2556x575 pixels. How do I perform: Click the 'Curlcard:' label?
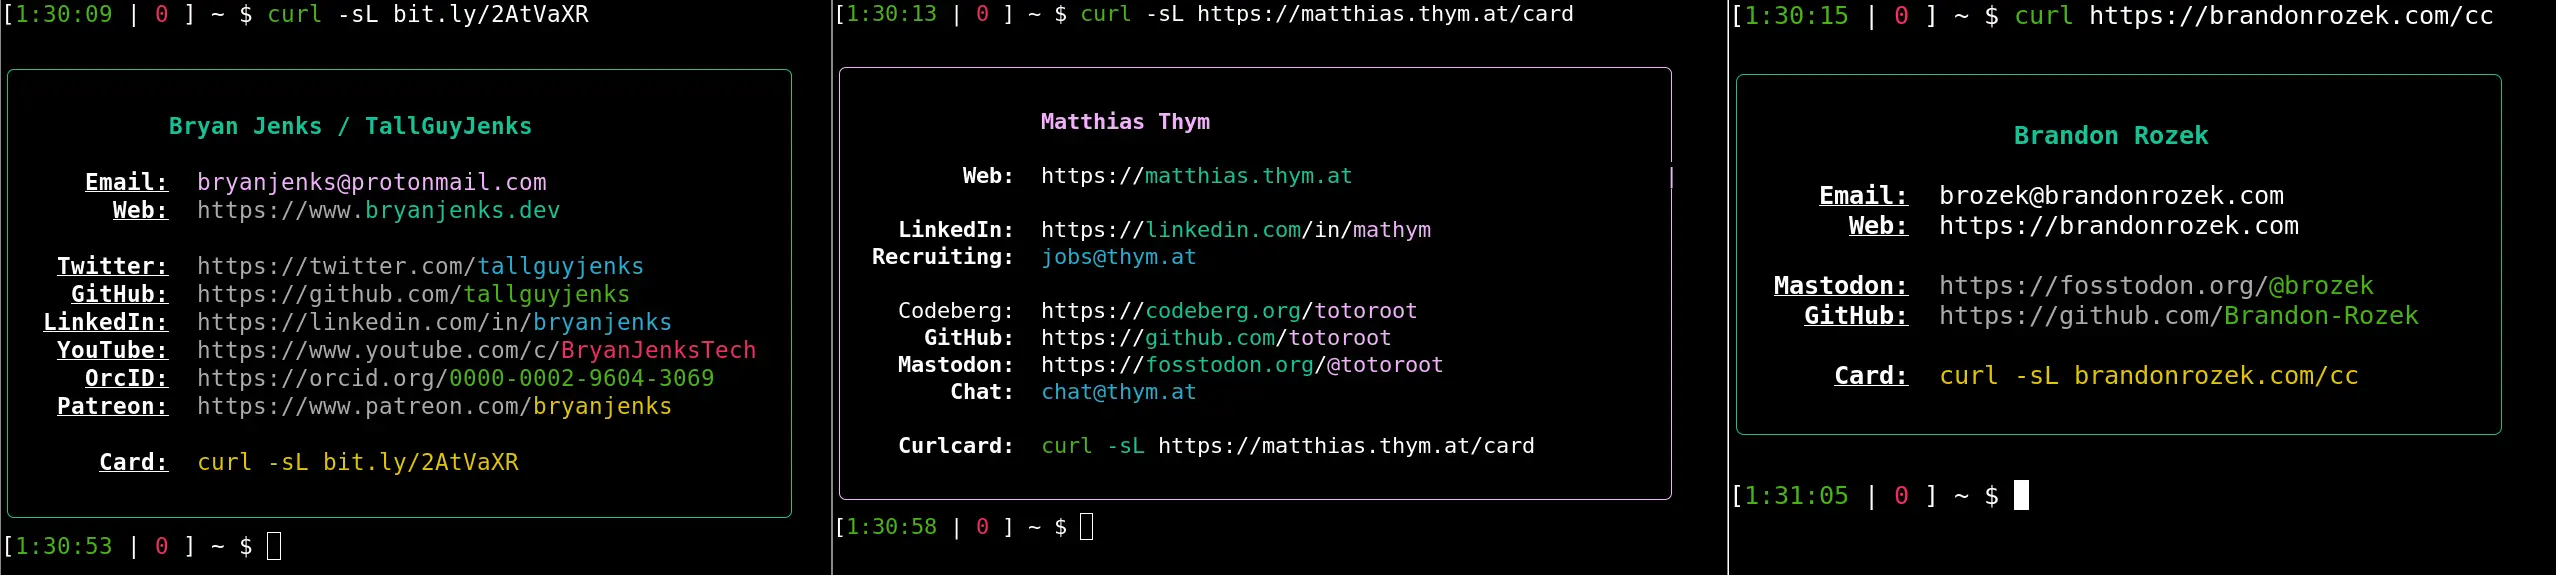click(956, 446)
